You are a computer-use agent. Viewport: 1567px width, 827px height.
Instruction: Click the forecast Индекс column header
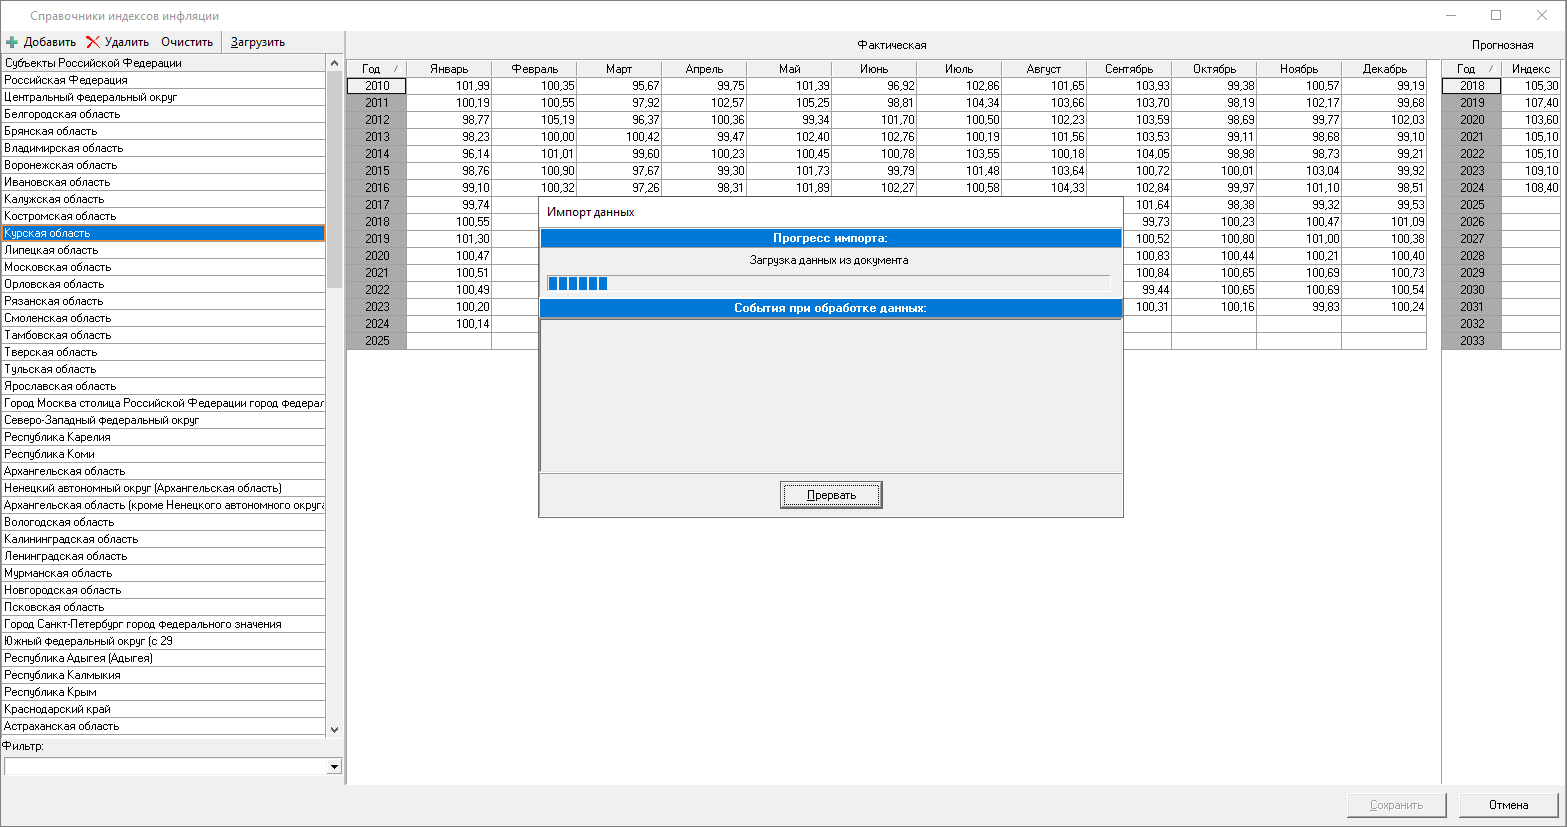point(1530,69)
